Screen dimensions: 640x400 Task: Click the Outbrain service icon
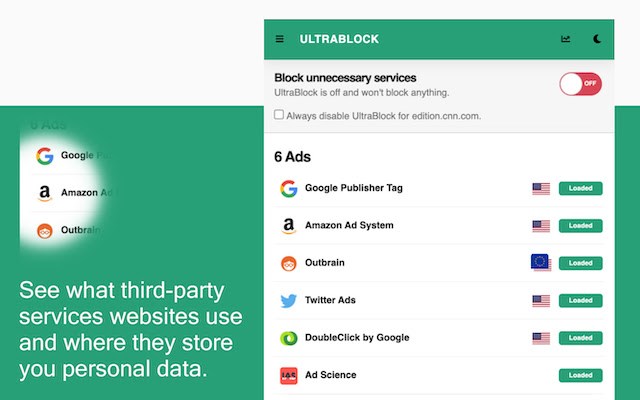[289, 263]
